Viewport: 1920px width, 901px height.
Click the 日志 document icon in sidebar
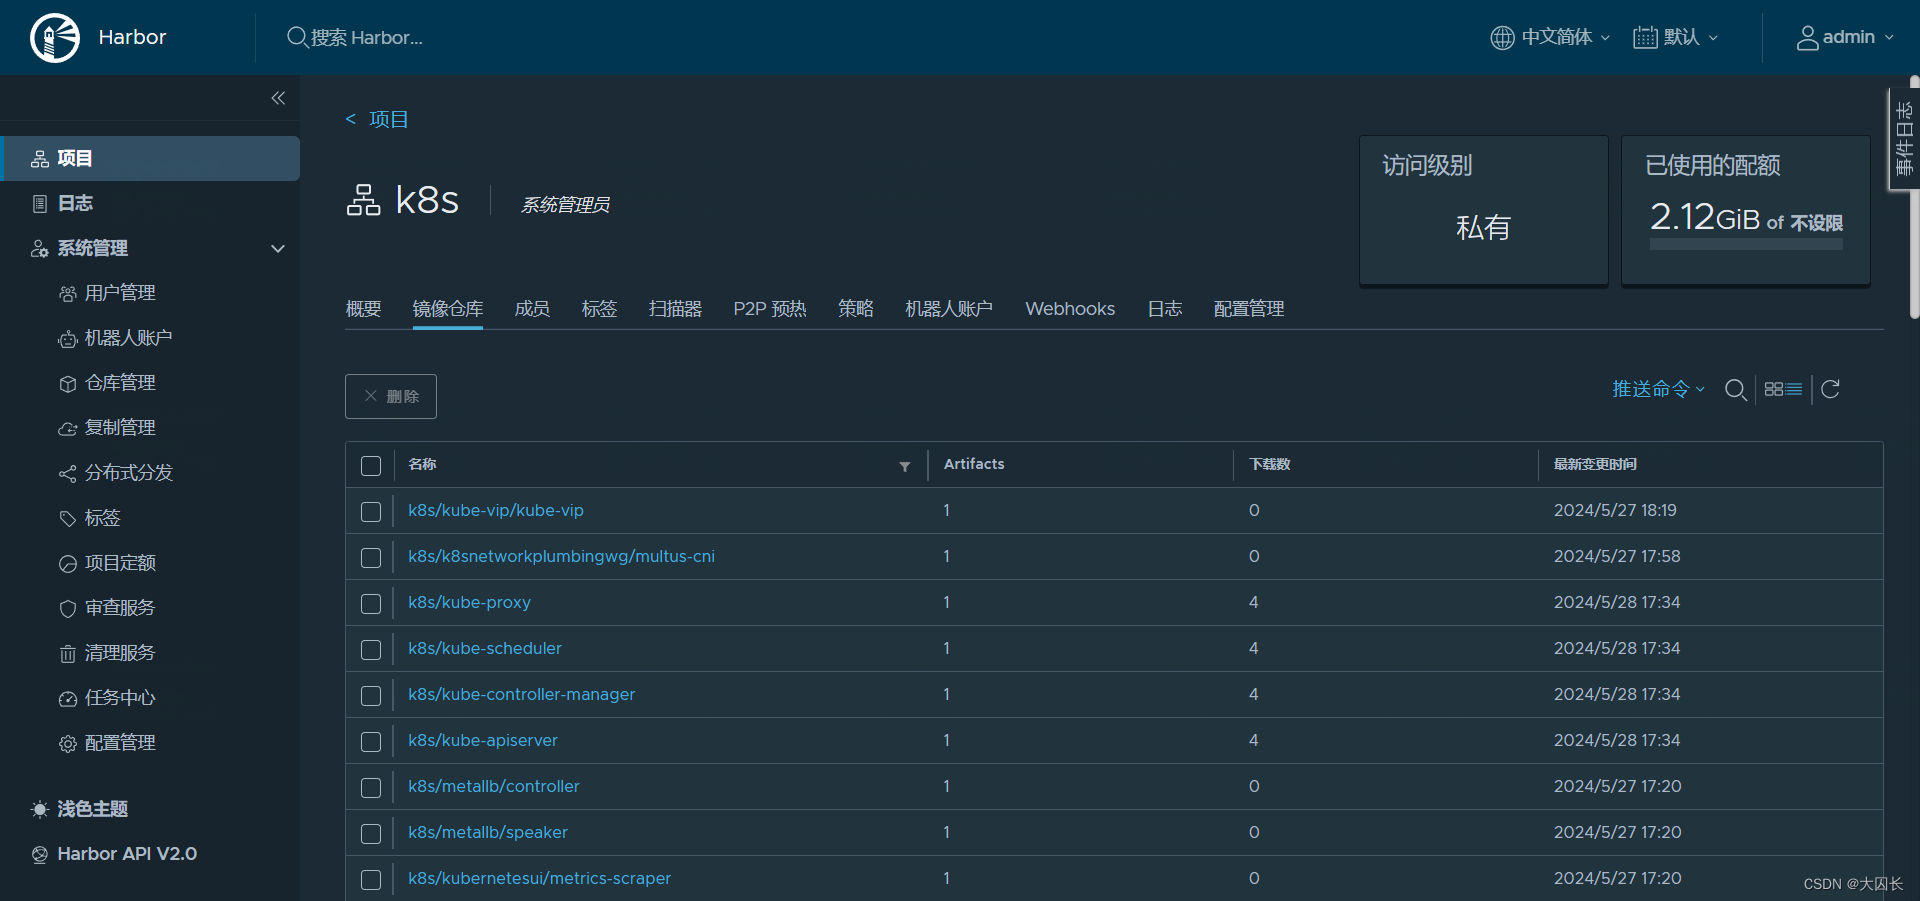[x=40, y=204]
